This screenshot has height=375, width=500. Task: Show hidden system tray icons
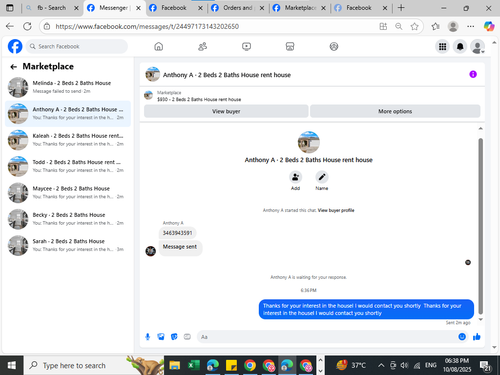point(381,366)
